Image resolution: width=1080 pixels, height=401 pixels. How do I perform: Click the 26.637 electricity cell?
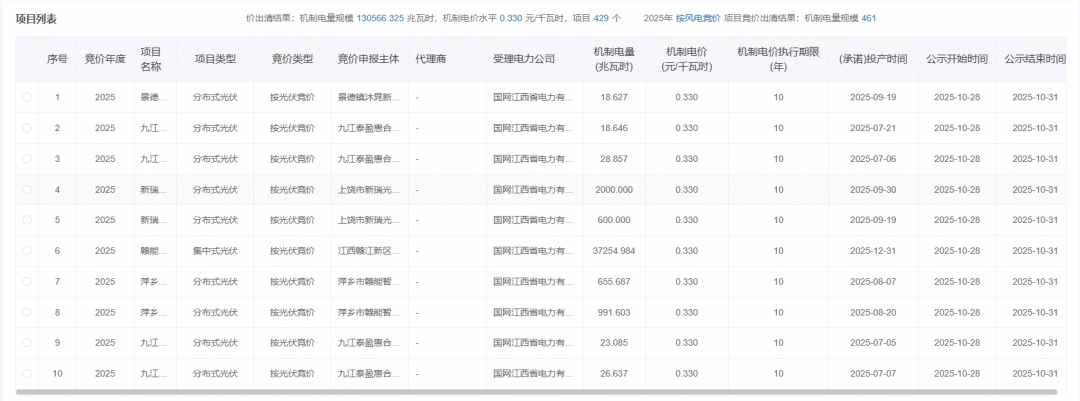pyautogui.click(x=614, y=373)
